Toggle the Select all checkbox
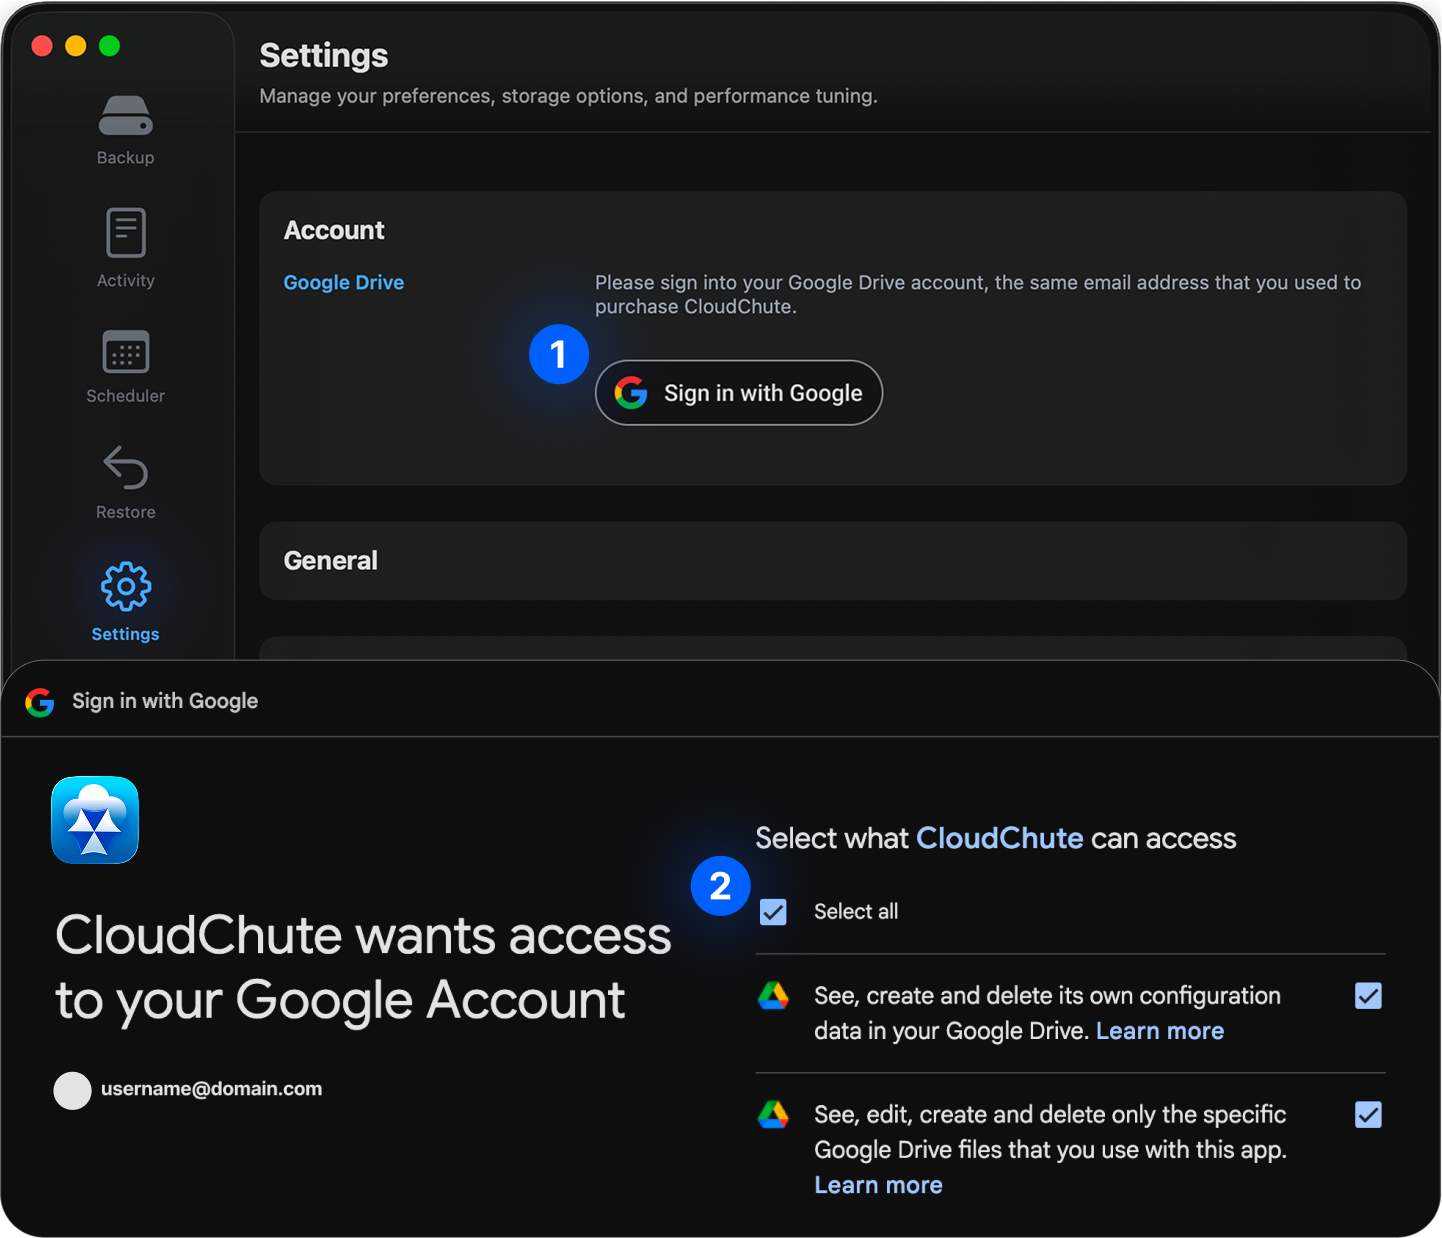 point(773,912)
